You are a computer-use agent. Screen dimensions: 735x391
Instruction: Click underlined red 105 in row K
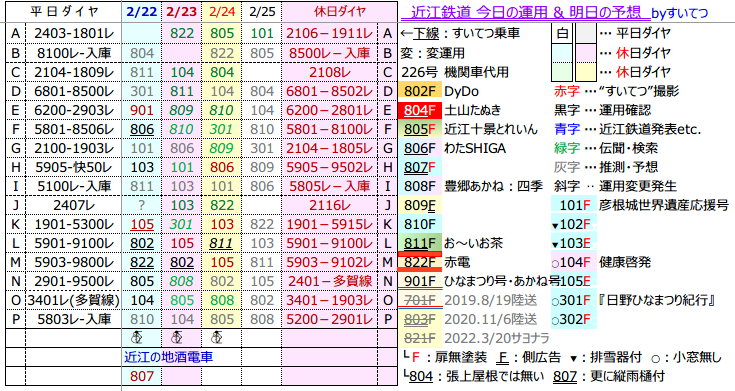click(x=142, y=224)
